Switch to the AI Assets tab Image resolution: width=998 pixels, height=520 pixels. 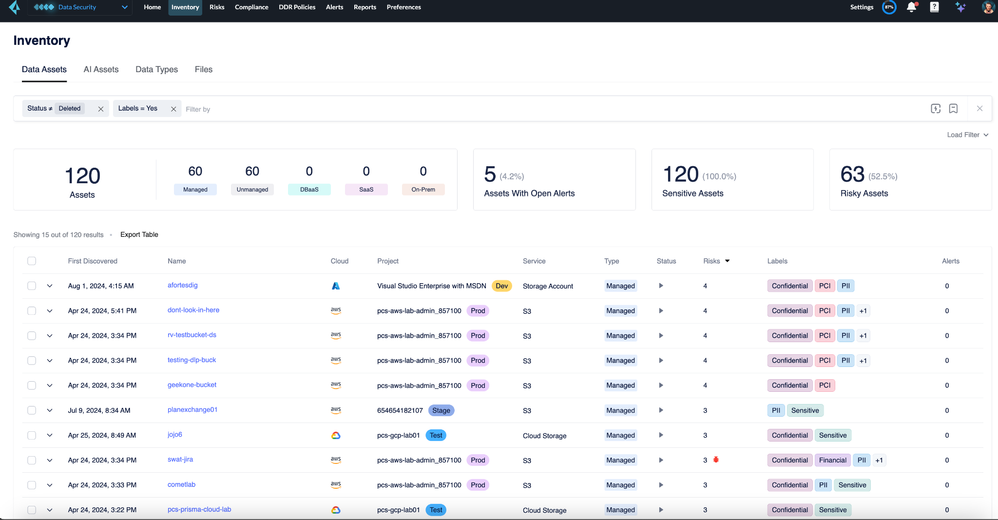[x=101, y=70]
